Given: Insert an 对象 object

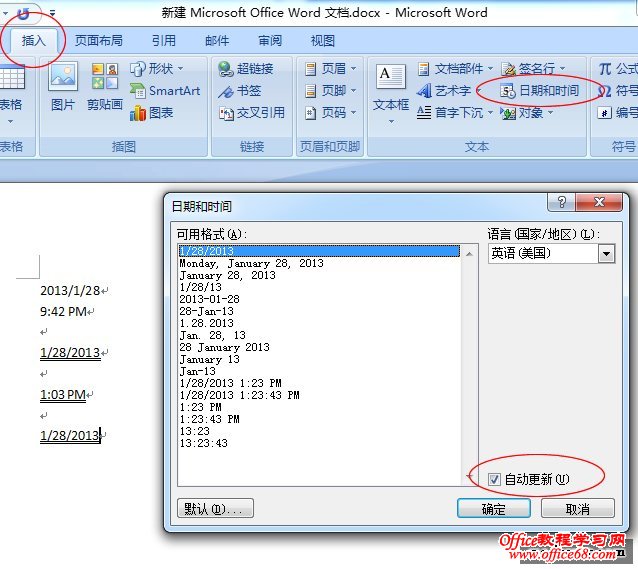Looking at the screenshot, I should pos(527,112).
